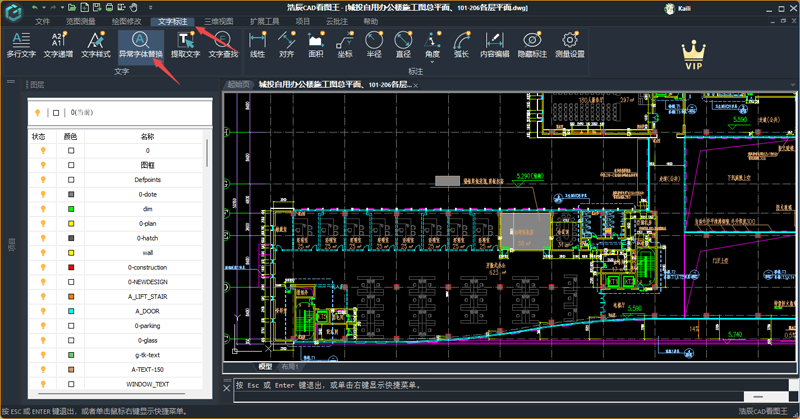Select the 多行文字 multiline text tool
Screen dimensions: 800x419
click(22, 41)
